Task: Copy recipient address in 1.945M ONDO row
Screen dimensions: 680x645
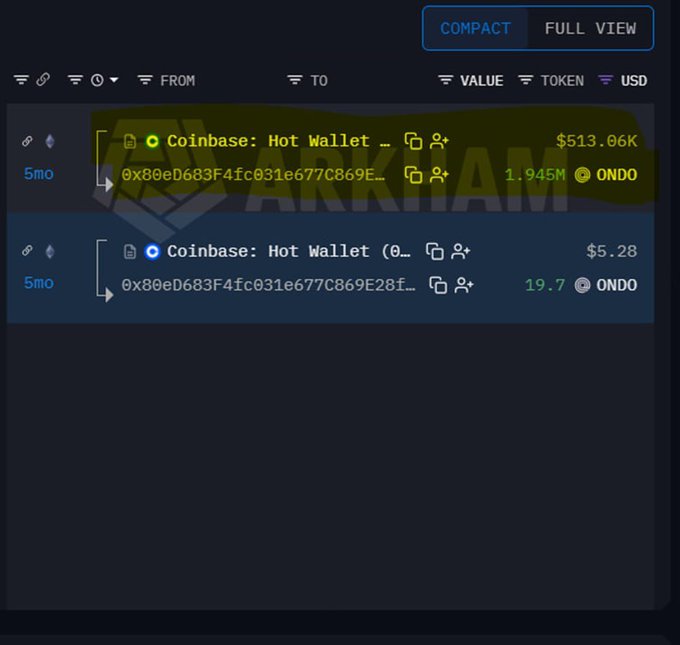Action: [413, 175]
